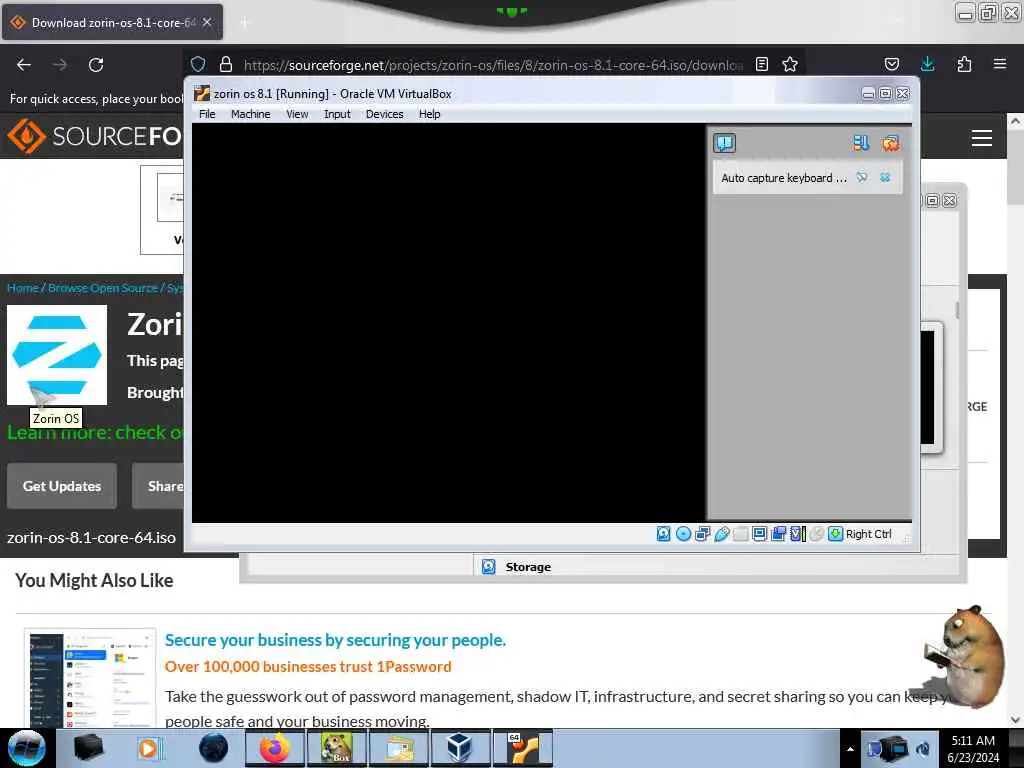Click the Over 100,000 businesses trust 1Password text
The height and width of the screenshot is (768, 1024).
(x=308, y=667)
